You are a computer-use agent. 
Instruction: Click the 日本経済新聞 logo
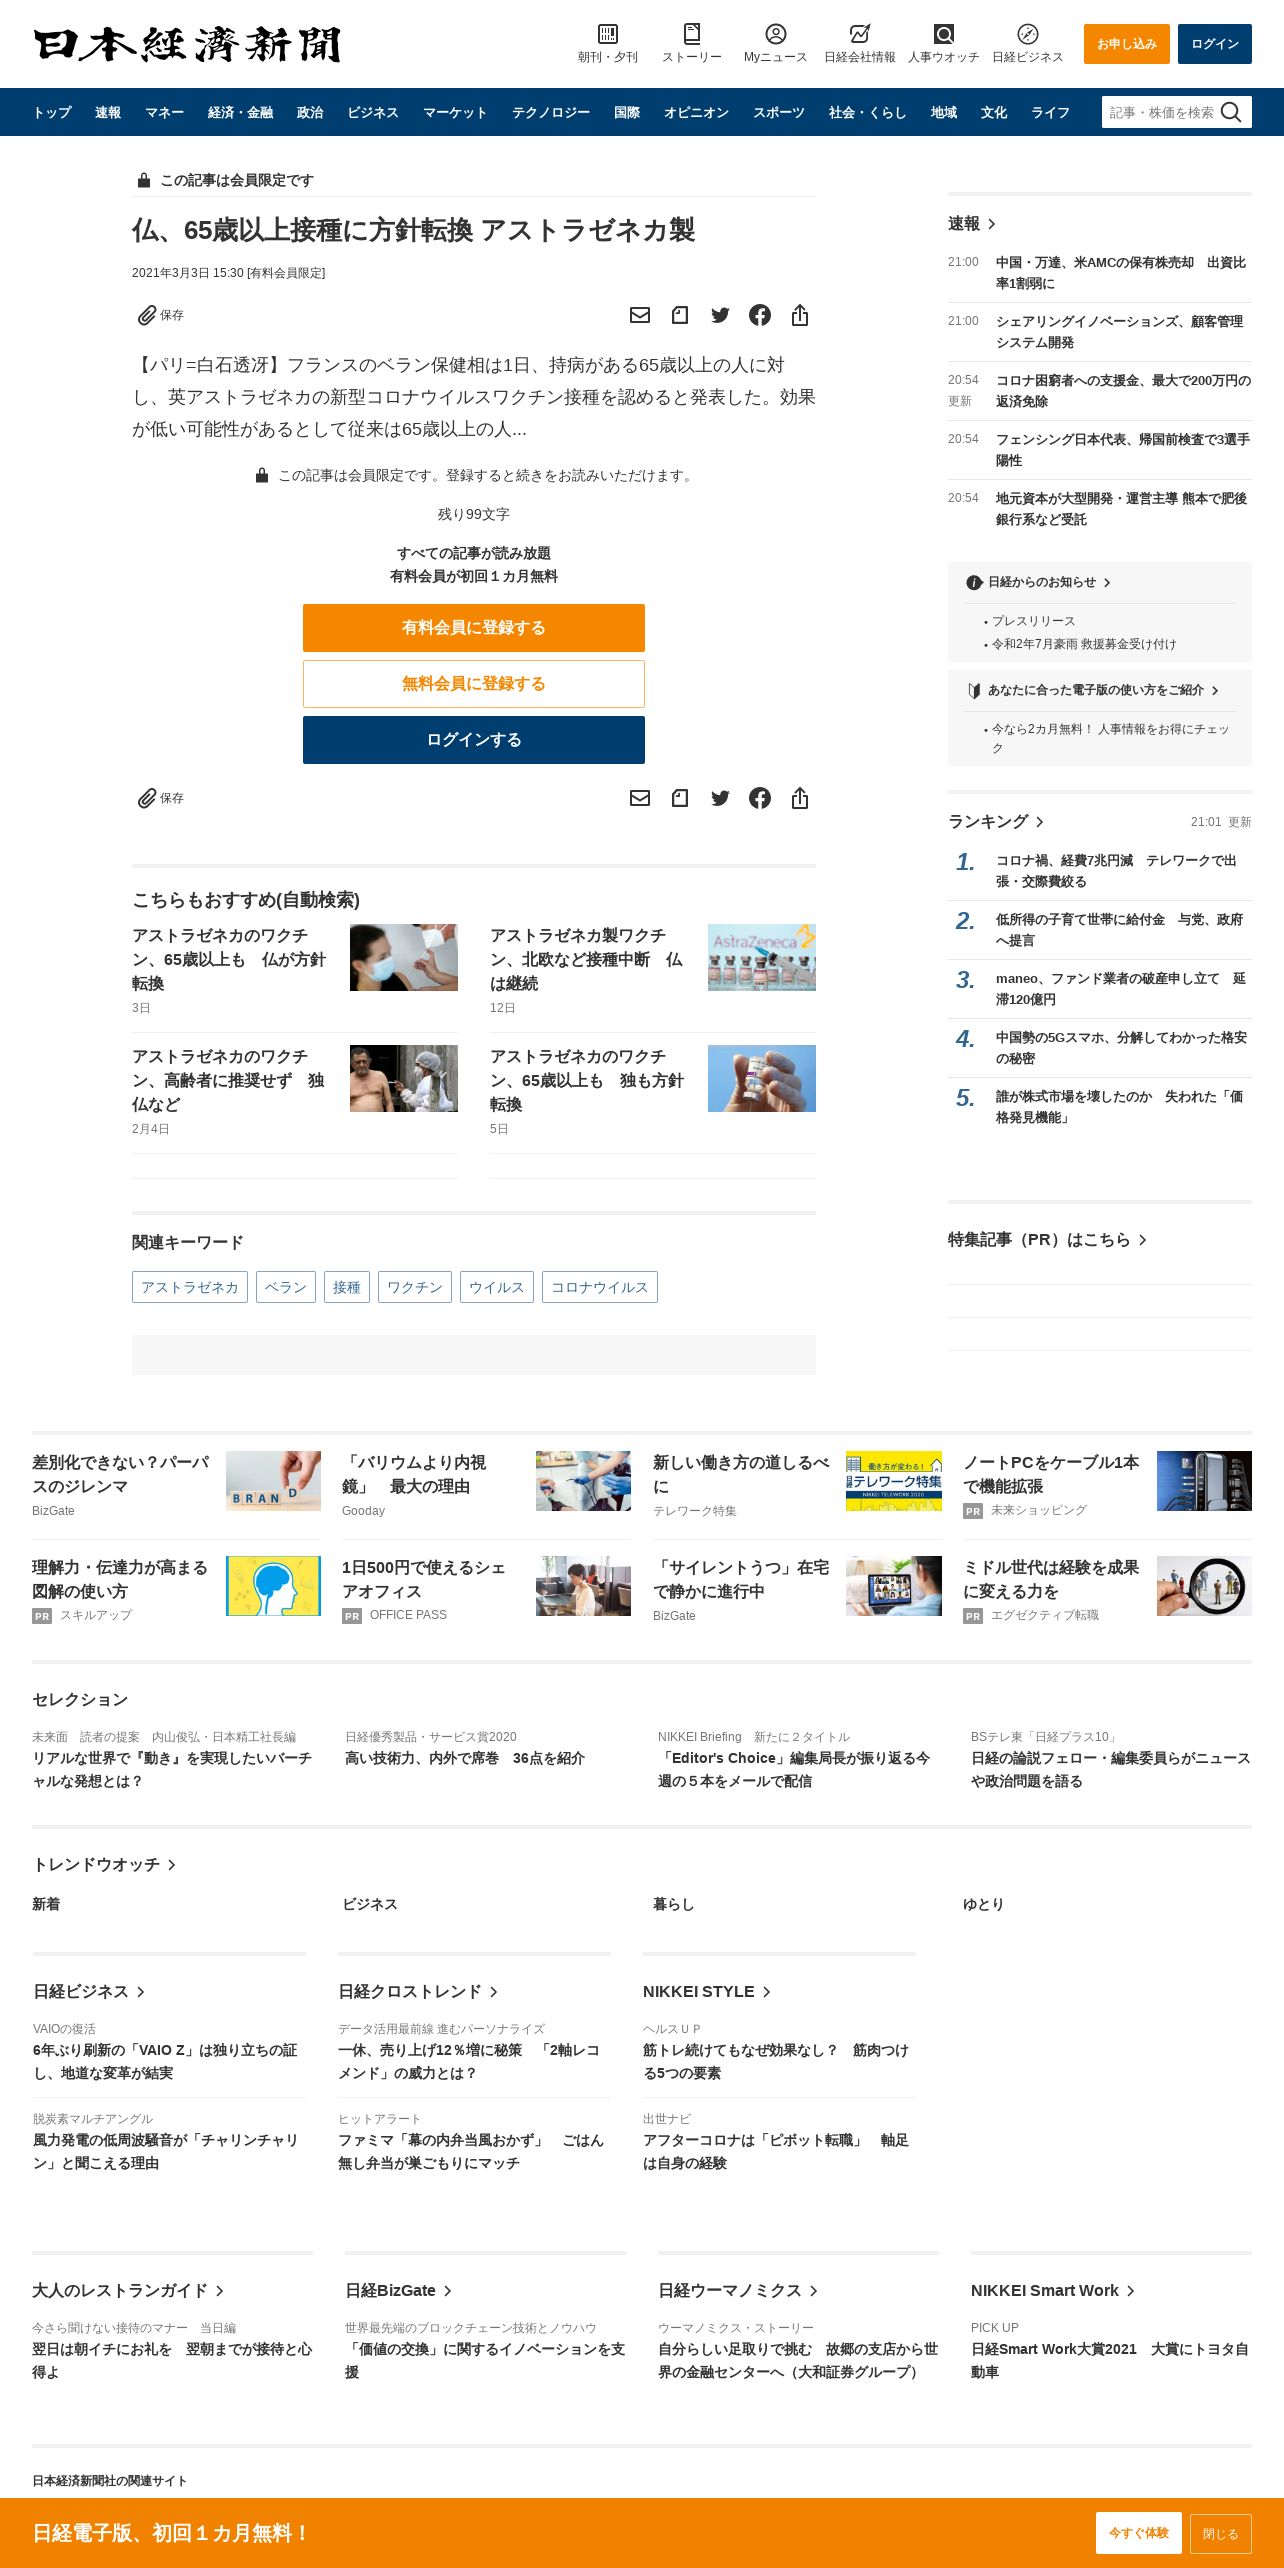[x=187, y=45]
